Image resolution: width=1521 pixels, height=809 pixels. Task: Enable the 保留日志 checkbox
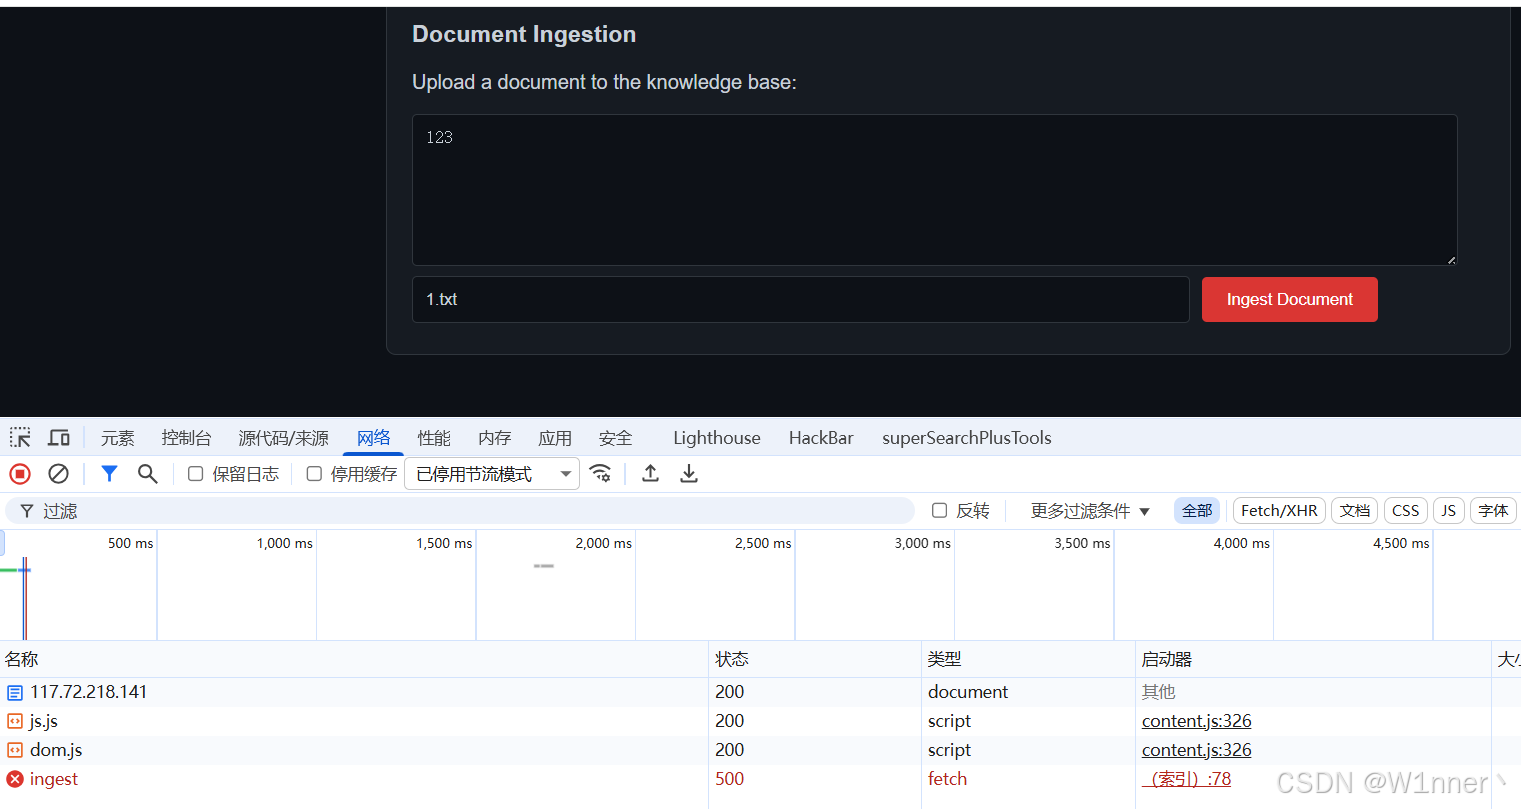point(196,474)
